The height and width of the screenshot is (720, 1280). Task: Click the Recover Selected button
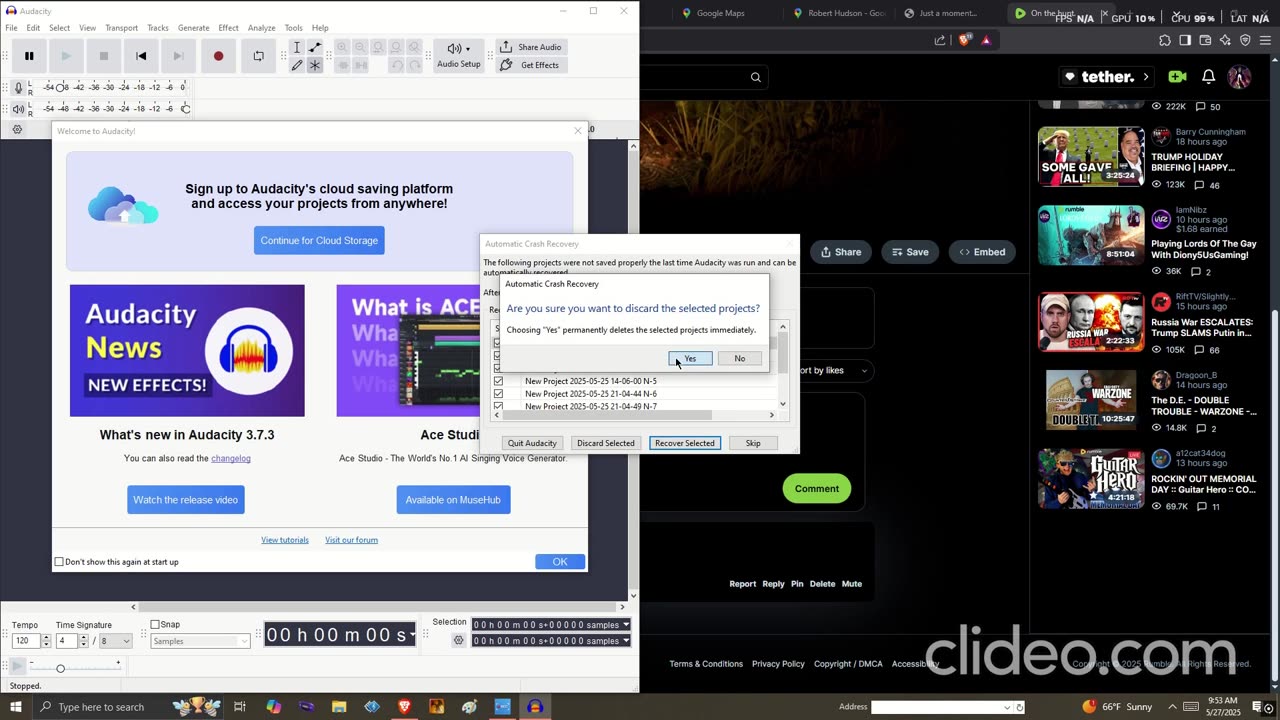tap(684, 443)
